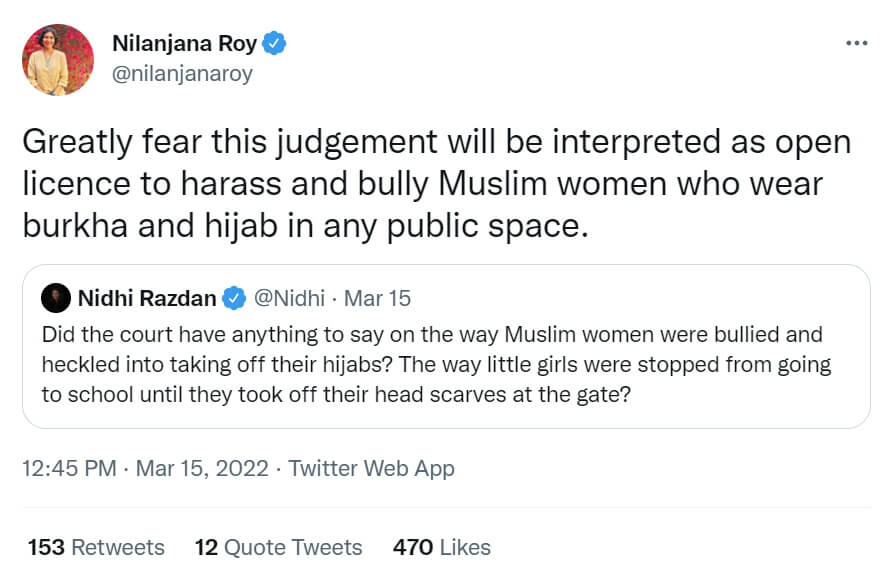View the 153 Retweets list

coord(96,547)
